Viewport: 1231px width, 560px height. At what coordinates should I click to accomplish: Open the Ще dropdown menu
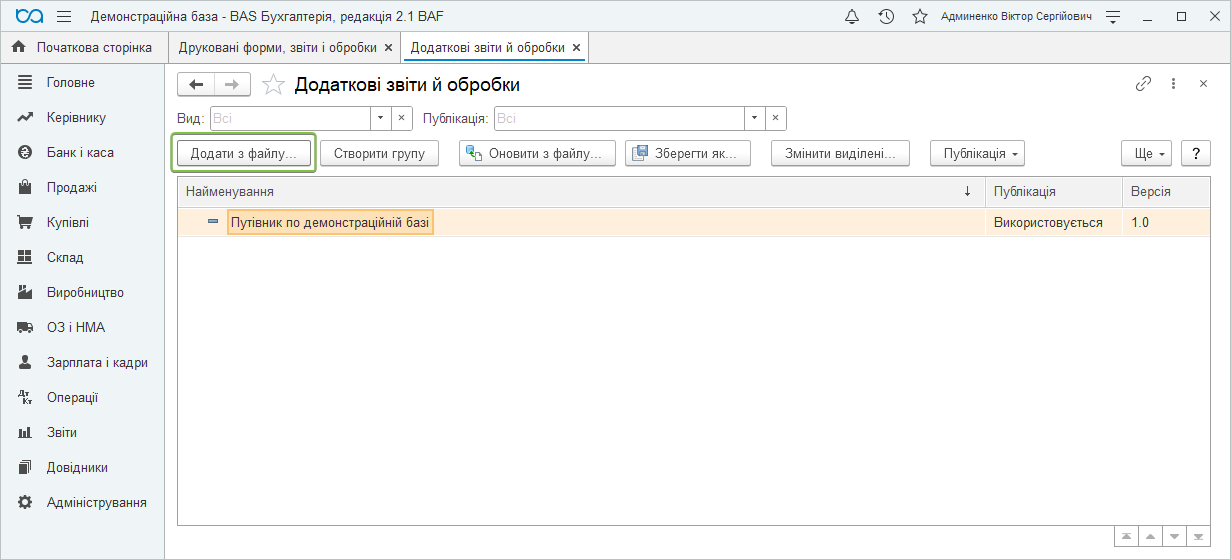[1146, 153]
